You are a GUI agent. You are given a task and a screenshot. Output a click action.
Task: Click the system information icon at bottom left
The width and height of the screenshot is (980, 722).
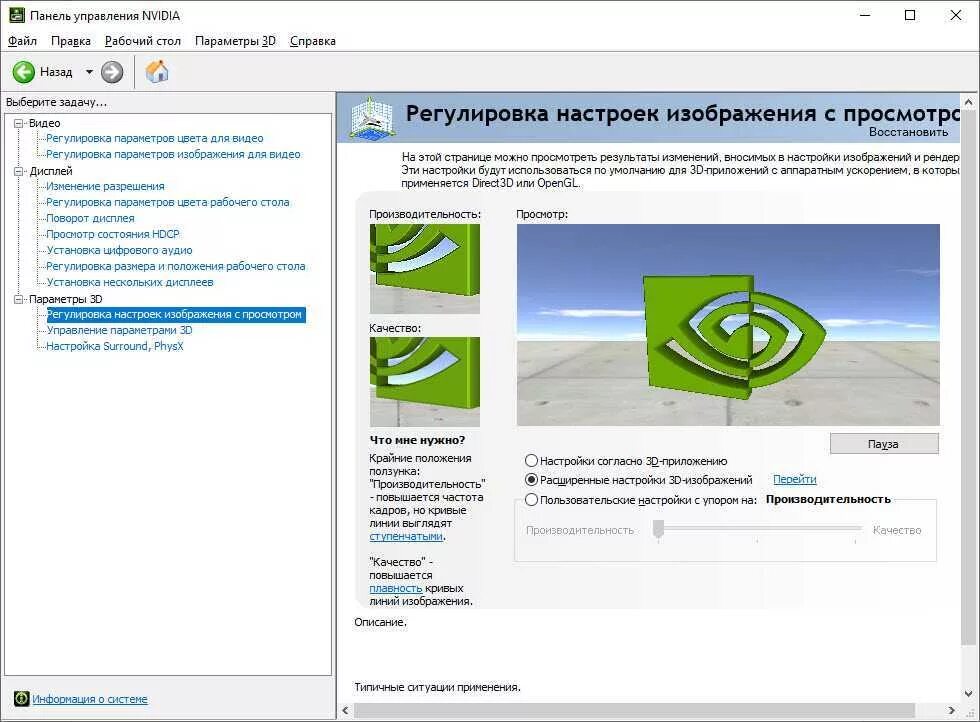21,698
